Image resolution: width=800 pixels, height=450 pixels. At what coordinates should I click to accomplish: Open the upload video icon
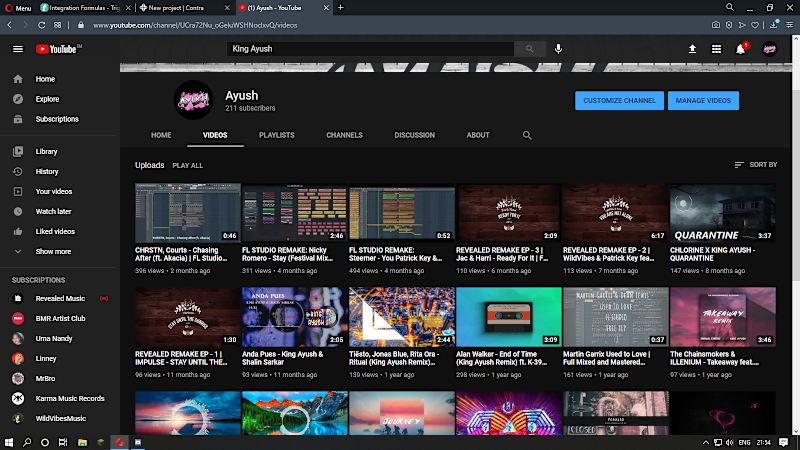692,49
